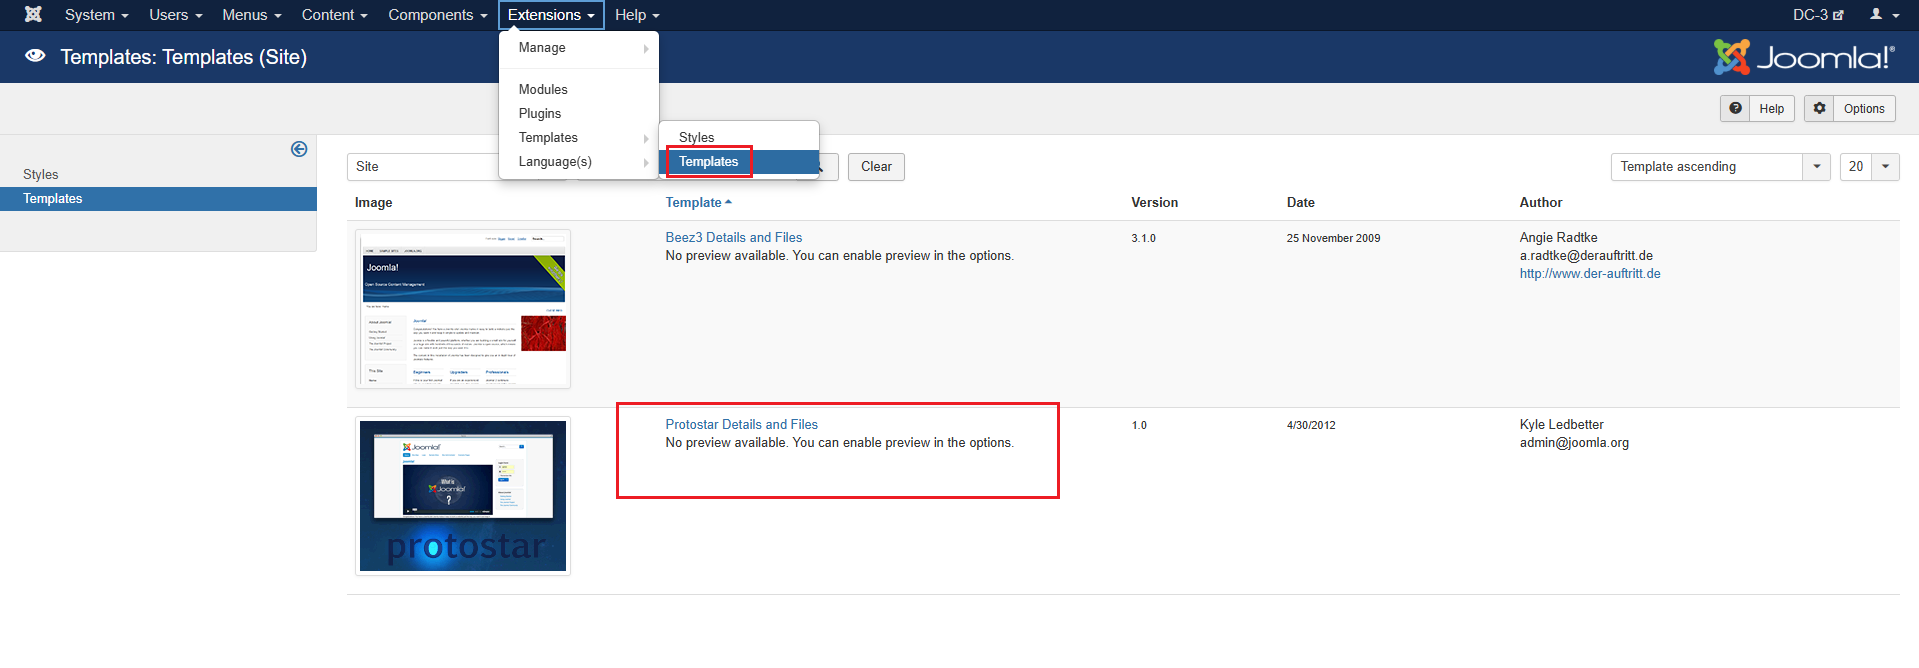
Task: Click the admin@joomla.org email text
Action: click(x=1574, y=443)
